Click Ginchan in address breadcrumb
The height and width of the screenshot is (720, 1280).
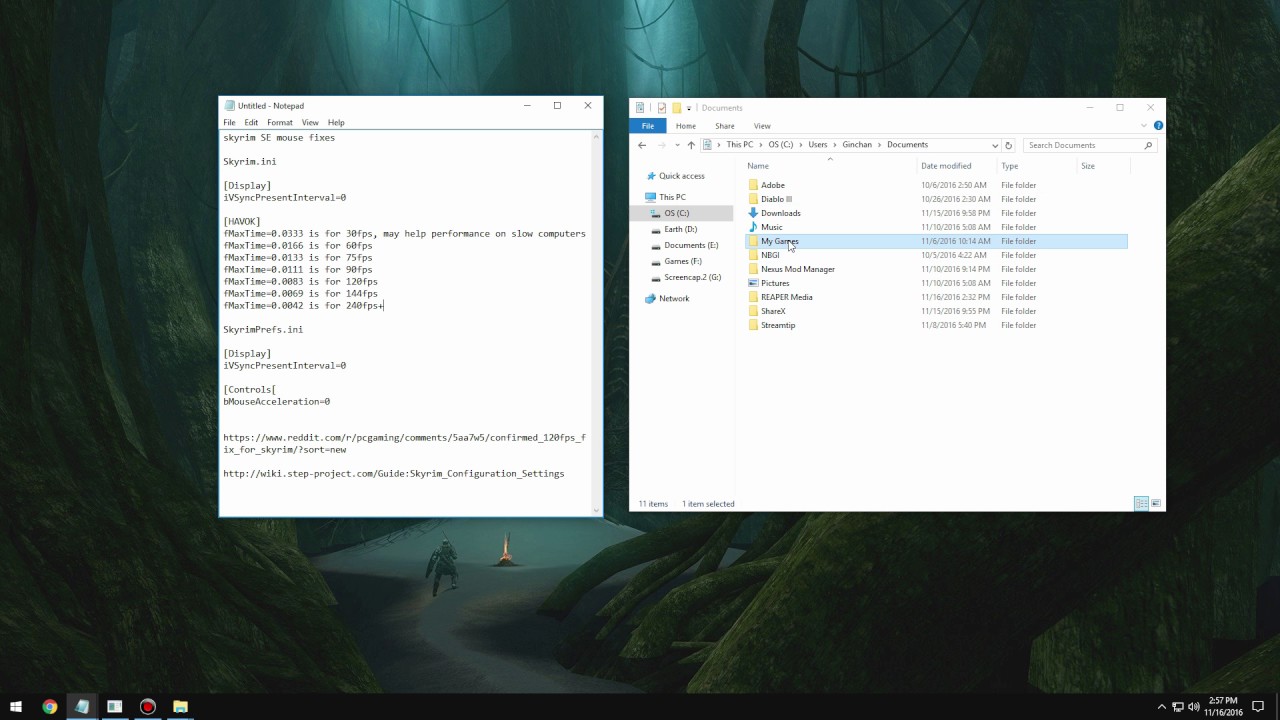click(857, 145)
